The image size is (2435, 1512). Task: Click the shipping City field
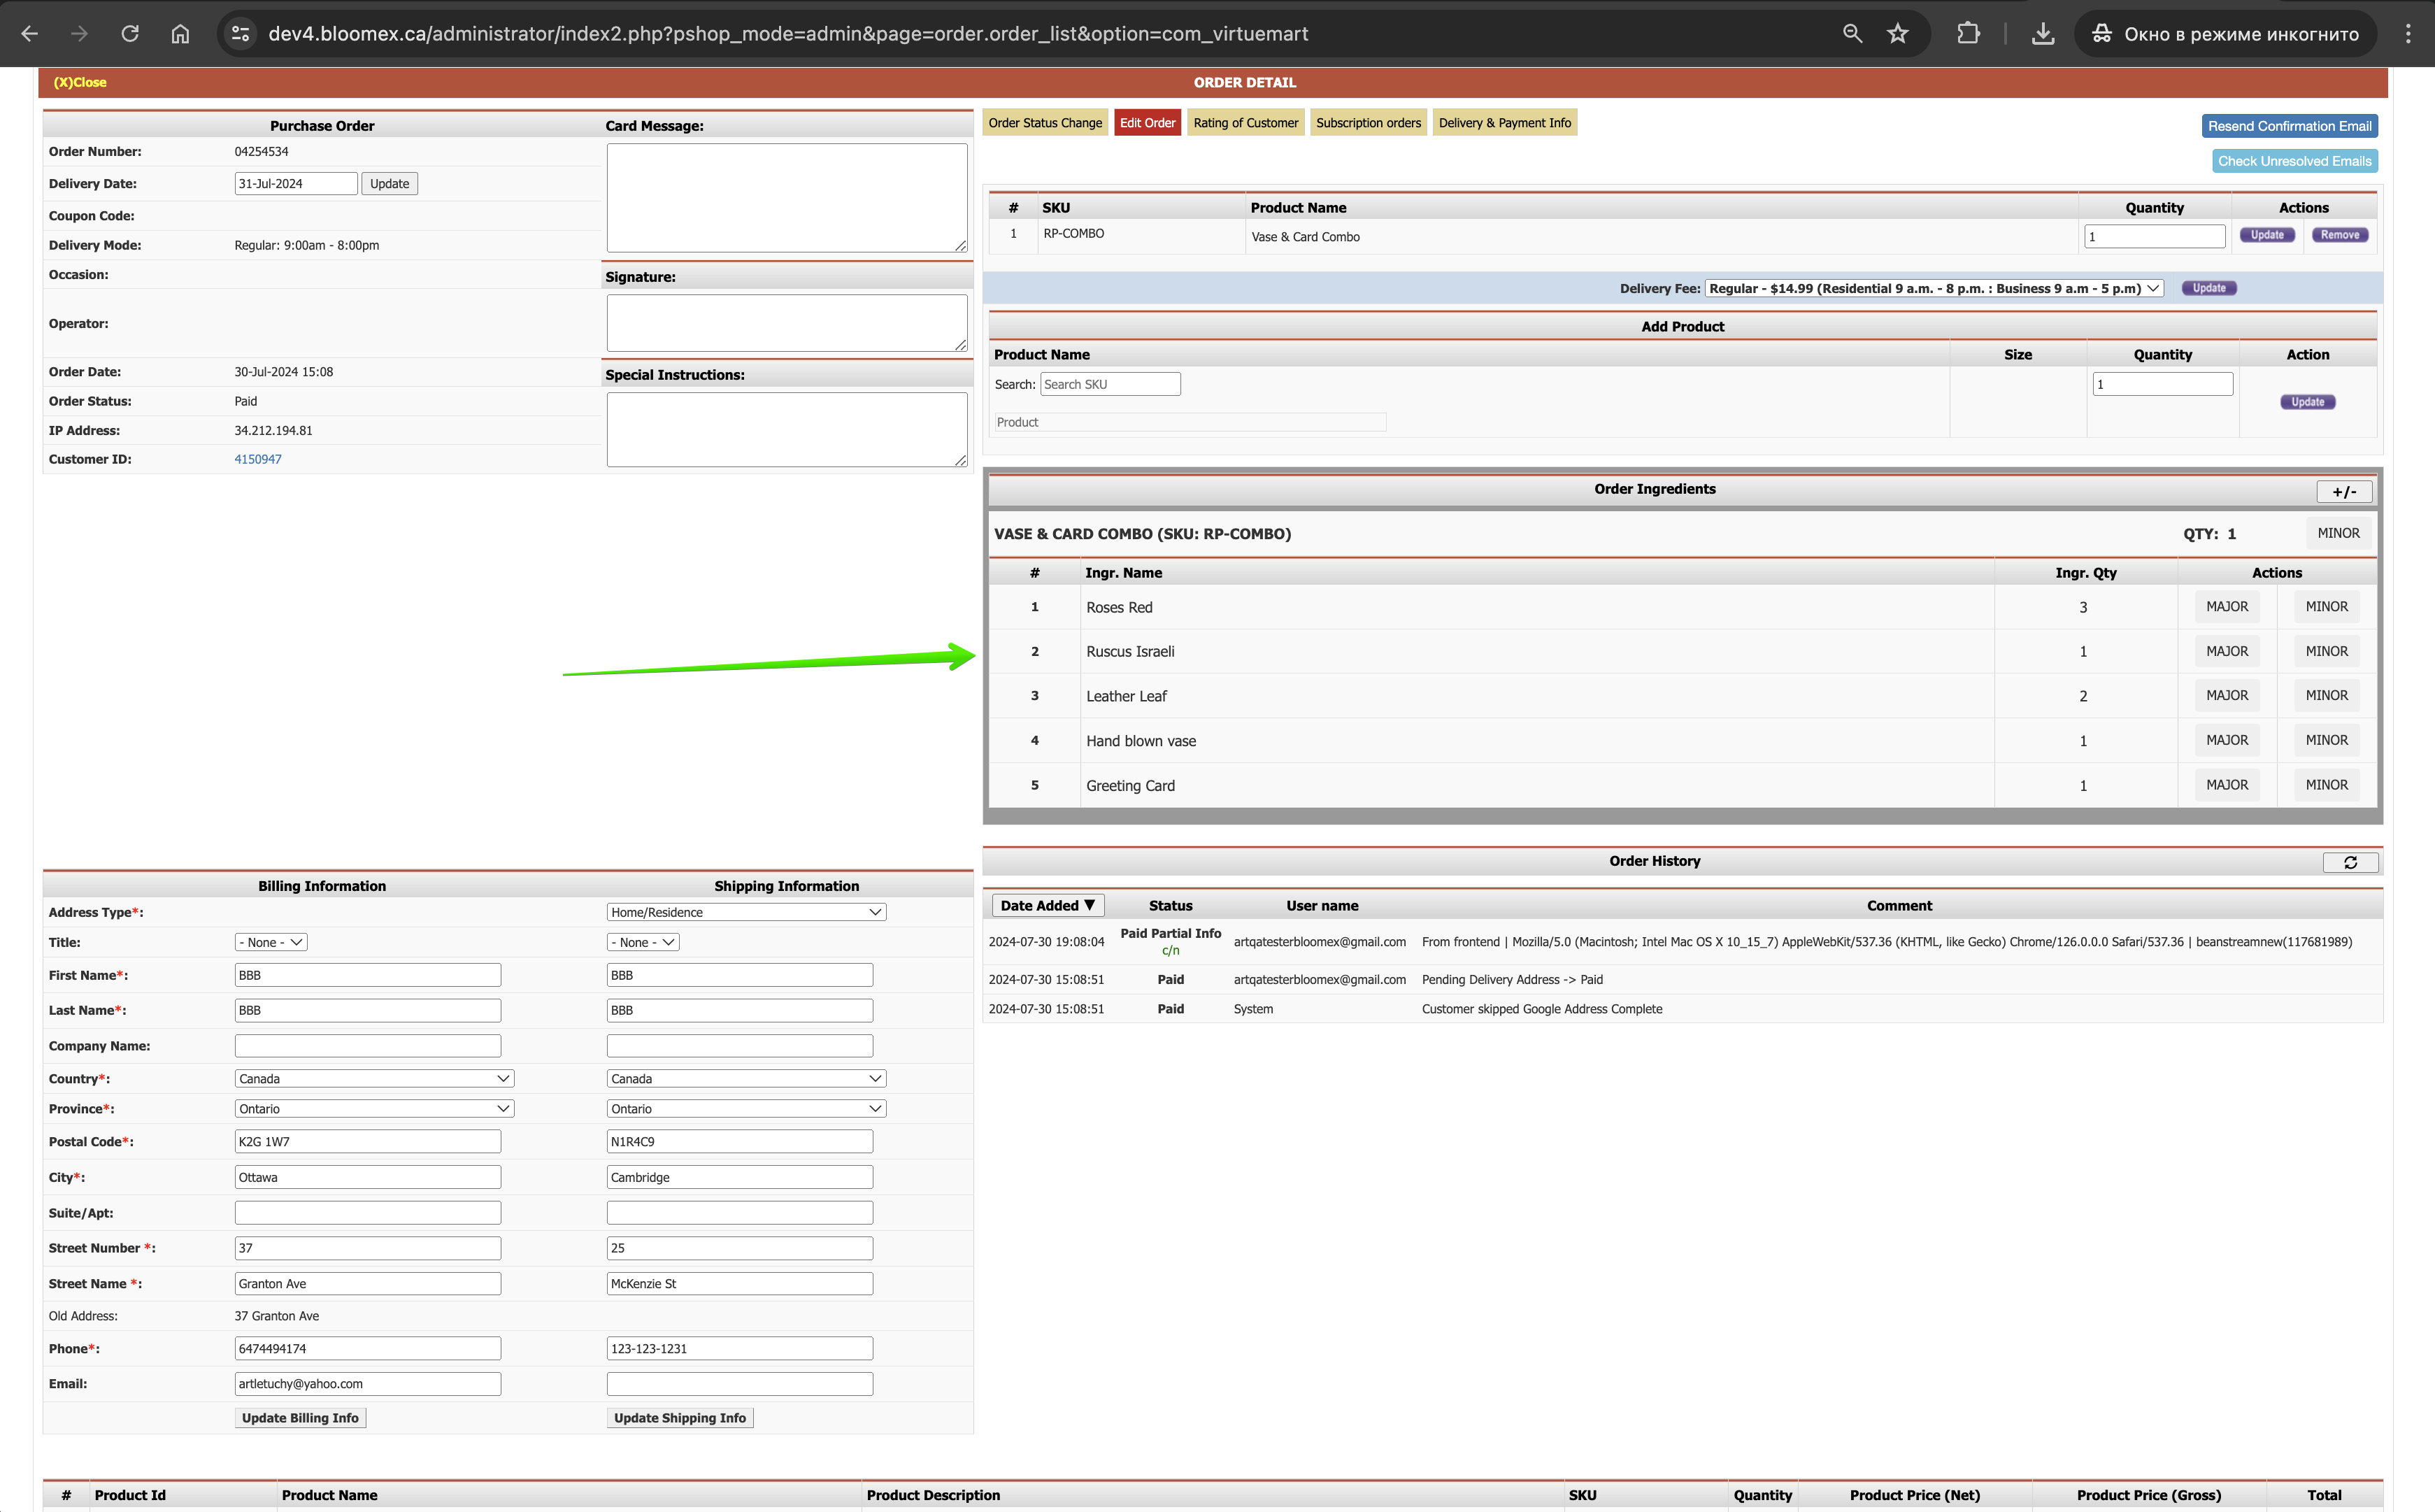click(x=740, y=1177)
